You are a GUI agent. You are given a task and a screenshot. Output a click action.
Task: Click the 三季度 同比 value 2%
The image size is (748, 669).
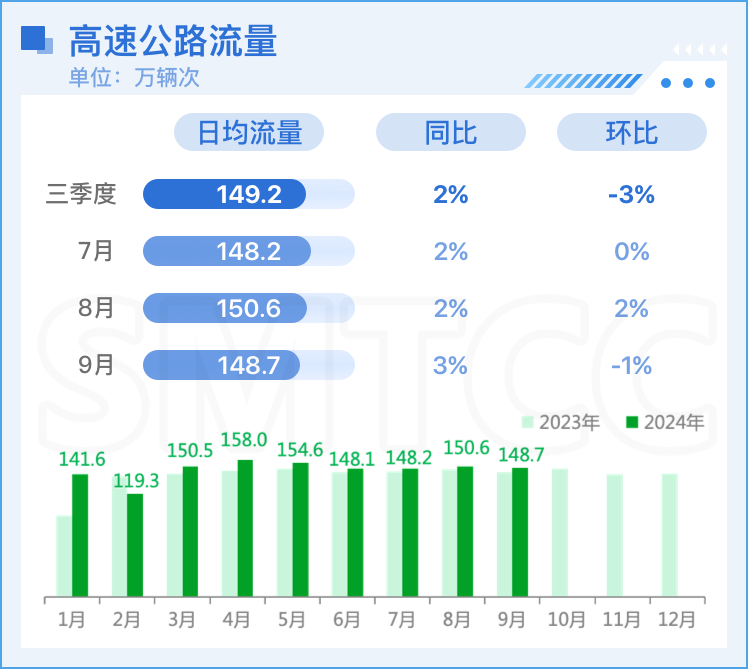pos(451,194)
